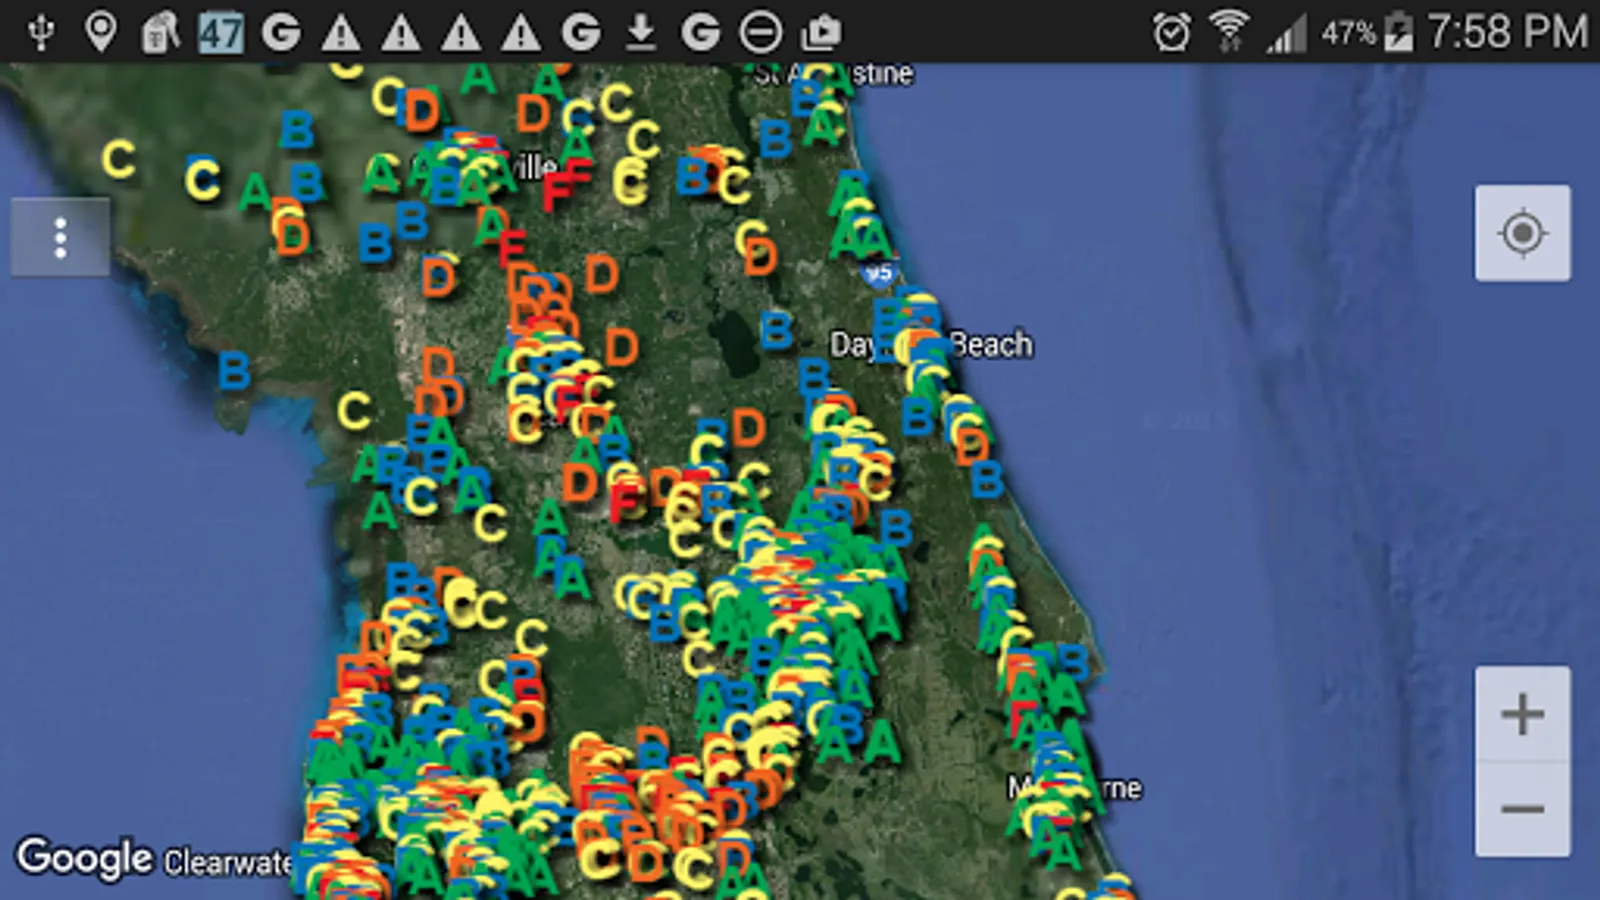
Task: Tap the blue 47 badge in status bar
Action: tap(221, 33)
